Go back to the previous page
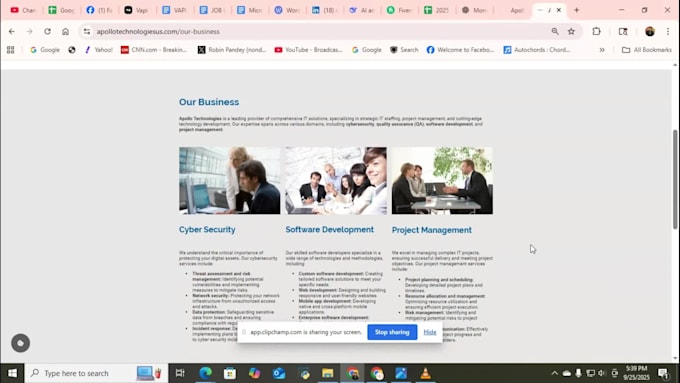Screen dimensions: 680x383 point(12,31)
